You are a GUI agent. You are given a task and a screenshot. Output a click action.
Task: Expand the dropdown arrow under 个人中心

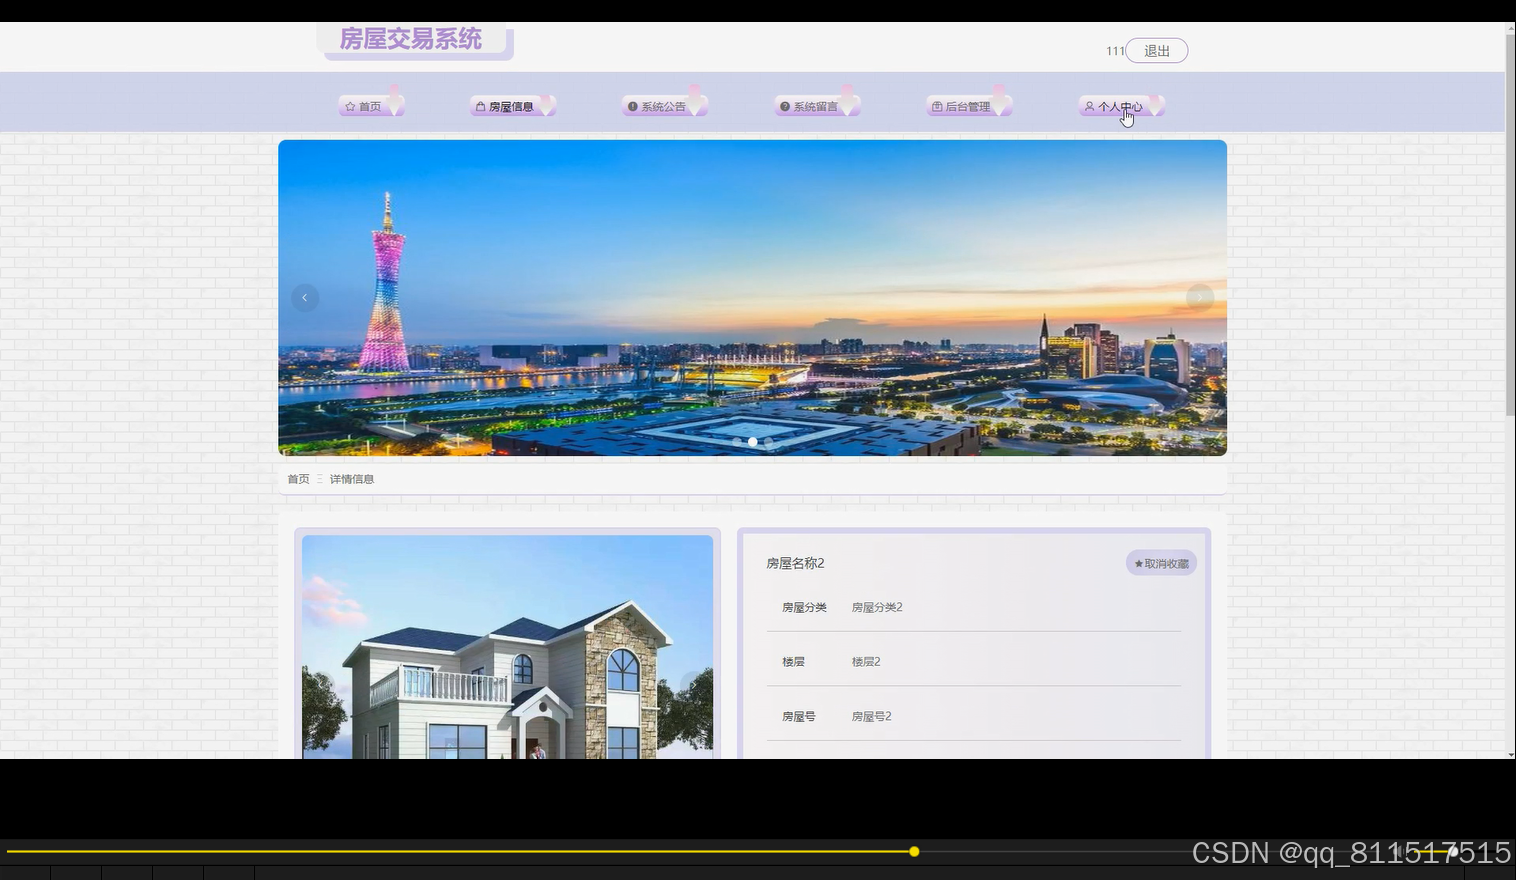(1155, 105)
